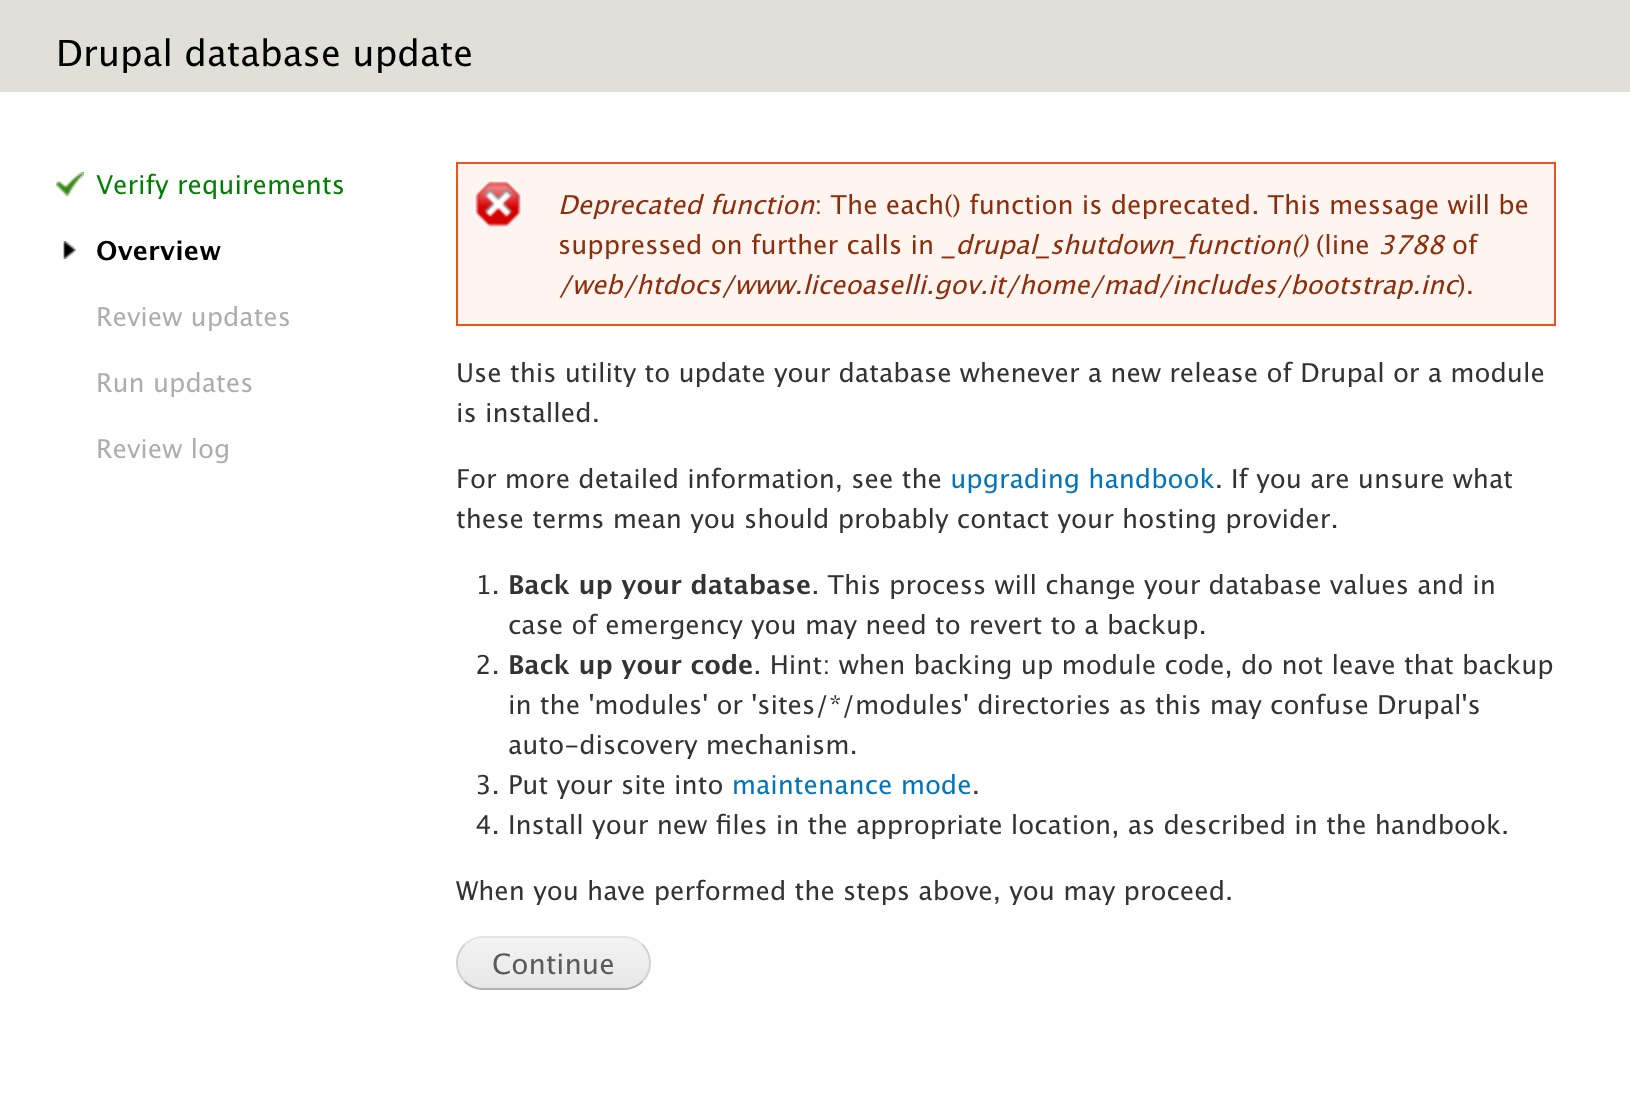Select the Review updates step
The width and height of the screenshot is (1630, 1106).
point(193,317)
